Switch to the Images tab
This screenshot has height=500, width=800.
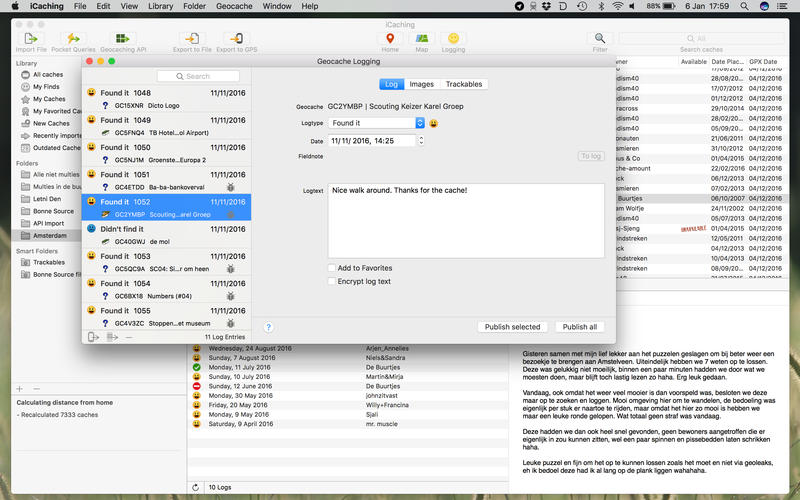coord(421,84)
